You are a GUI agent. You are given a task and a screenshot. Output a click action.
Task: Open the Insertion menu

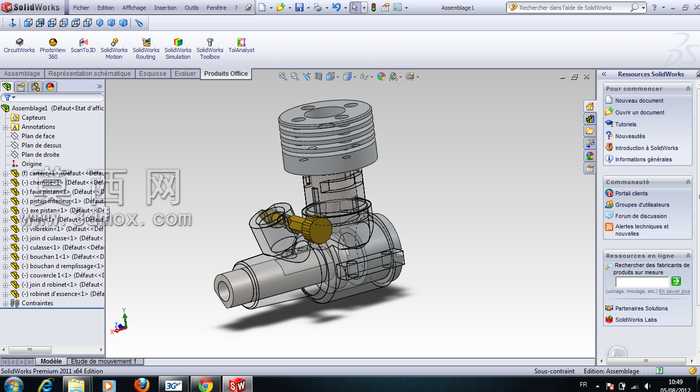coord(165,8)
